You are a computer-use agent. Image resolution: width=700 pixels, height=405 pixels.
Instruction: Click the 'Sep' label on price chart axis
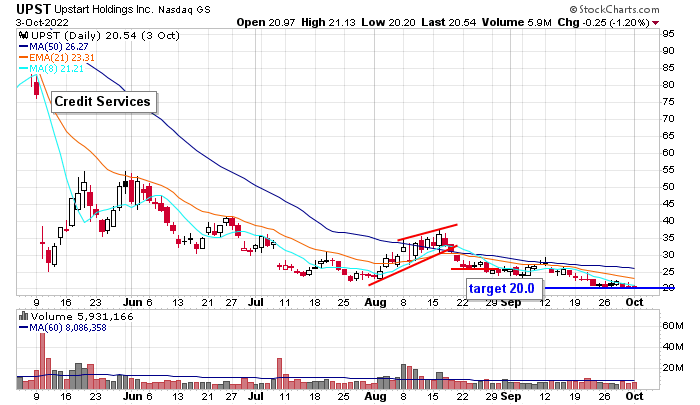pyautogui.click(x=511, y=302)
